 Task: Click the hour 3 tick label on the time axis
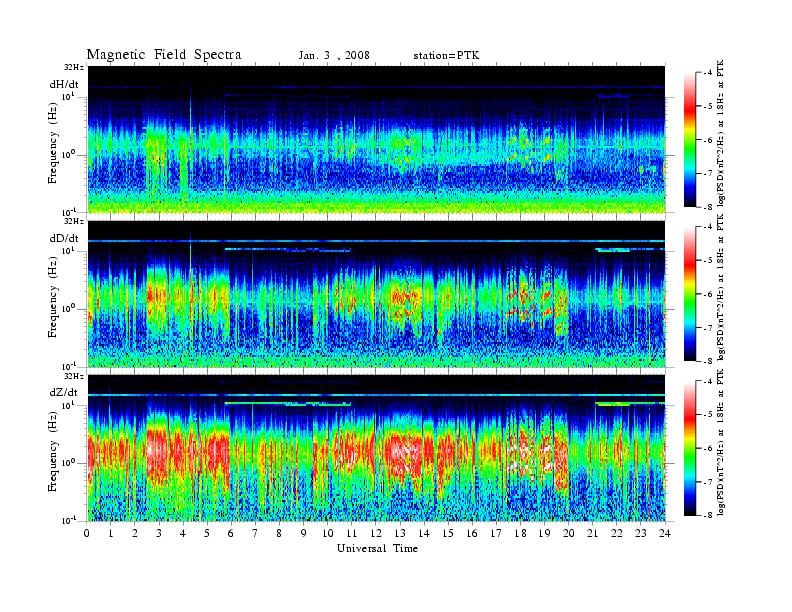(x=159, y=533)
